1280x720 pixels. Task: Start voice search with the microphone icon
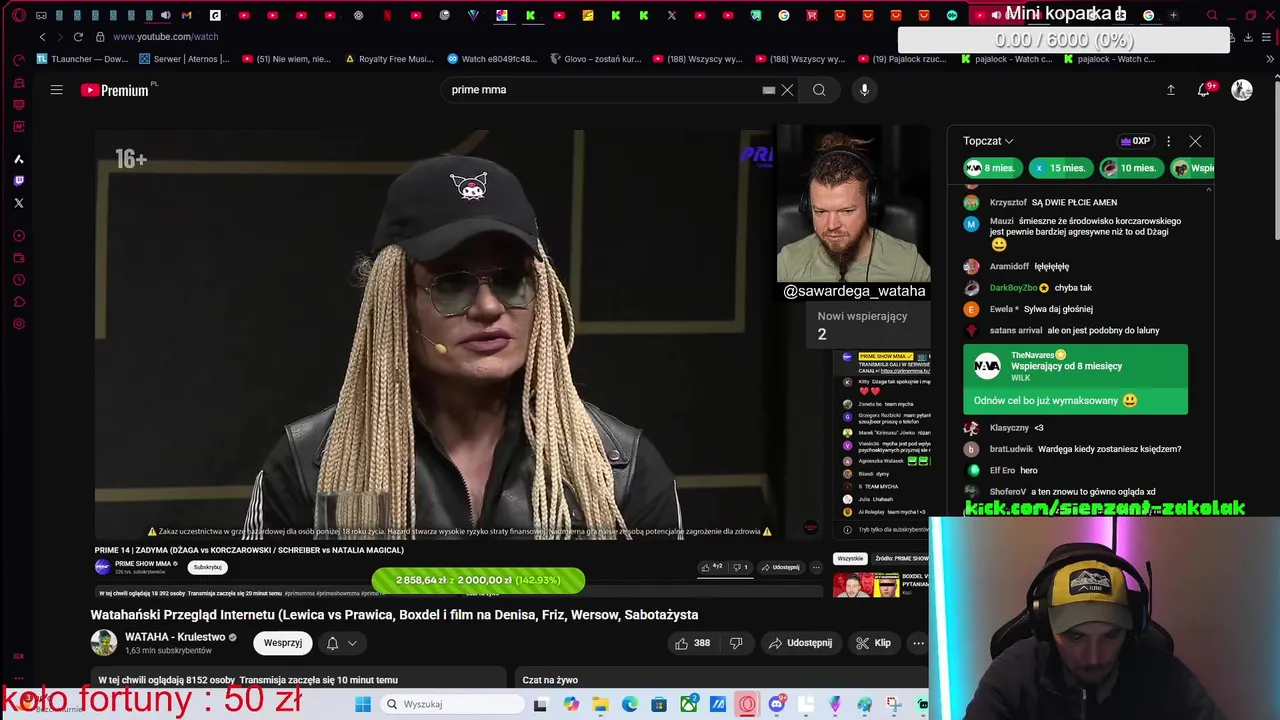coord(865,90)
